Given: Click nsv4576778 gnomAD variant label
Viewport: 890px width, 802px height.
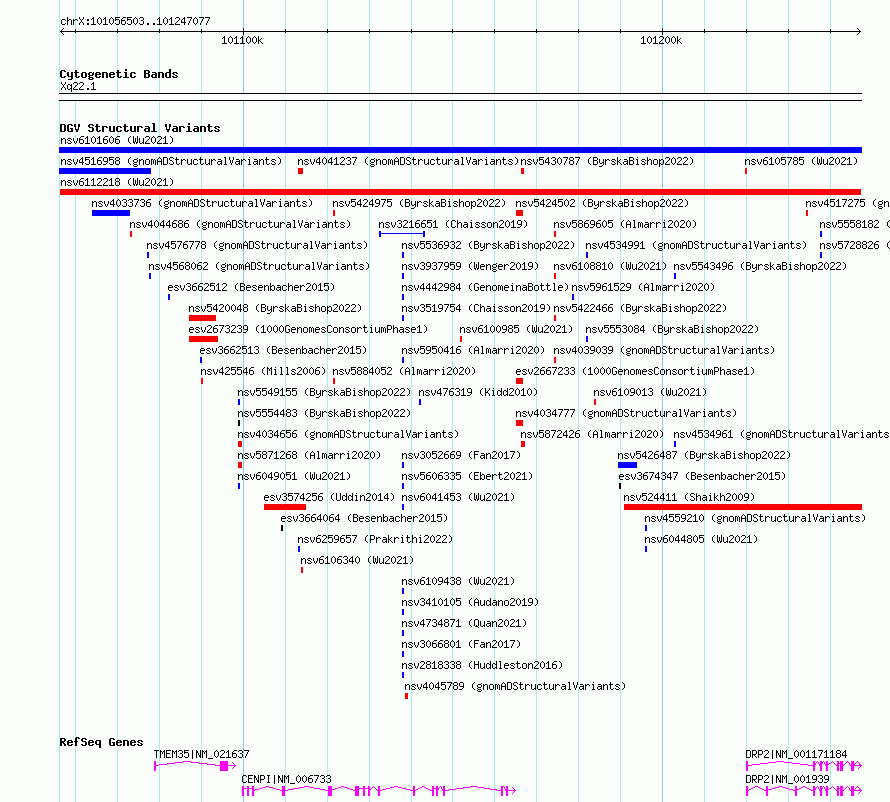Looking at the screenshot, I should coord(257,245).
